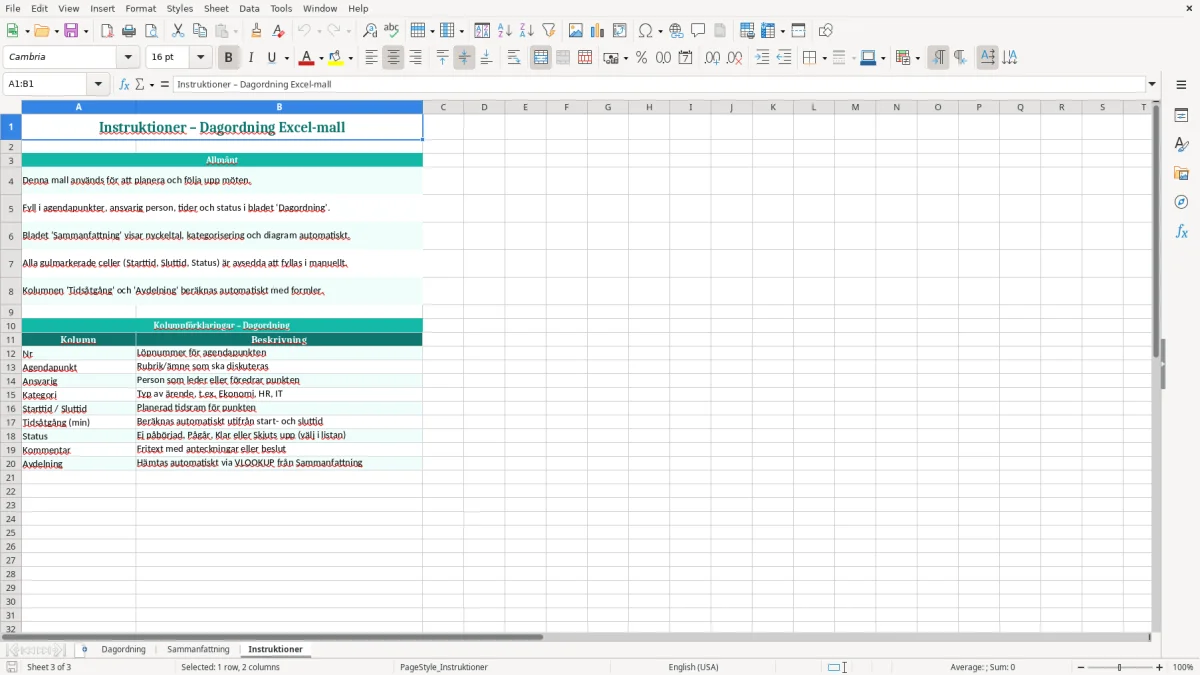This screenshot has width=1200, height=675.
Task: Toggle Wrap Text button
Action: (x=514, y=58)
